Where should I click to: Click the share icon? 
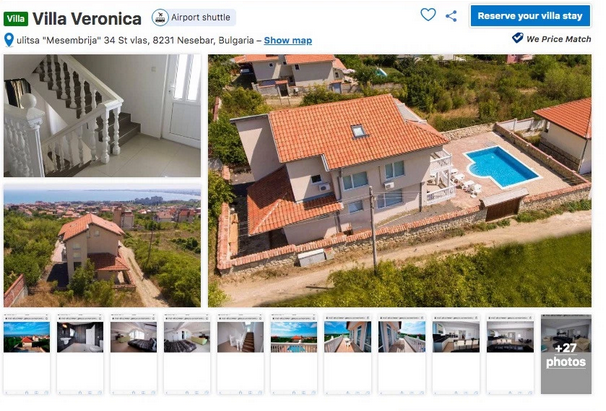451,16
